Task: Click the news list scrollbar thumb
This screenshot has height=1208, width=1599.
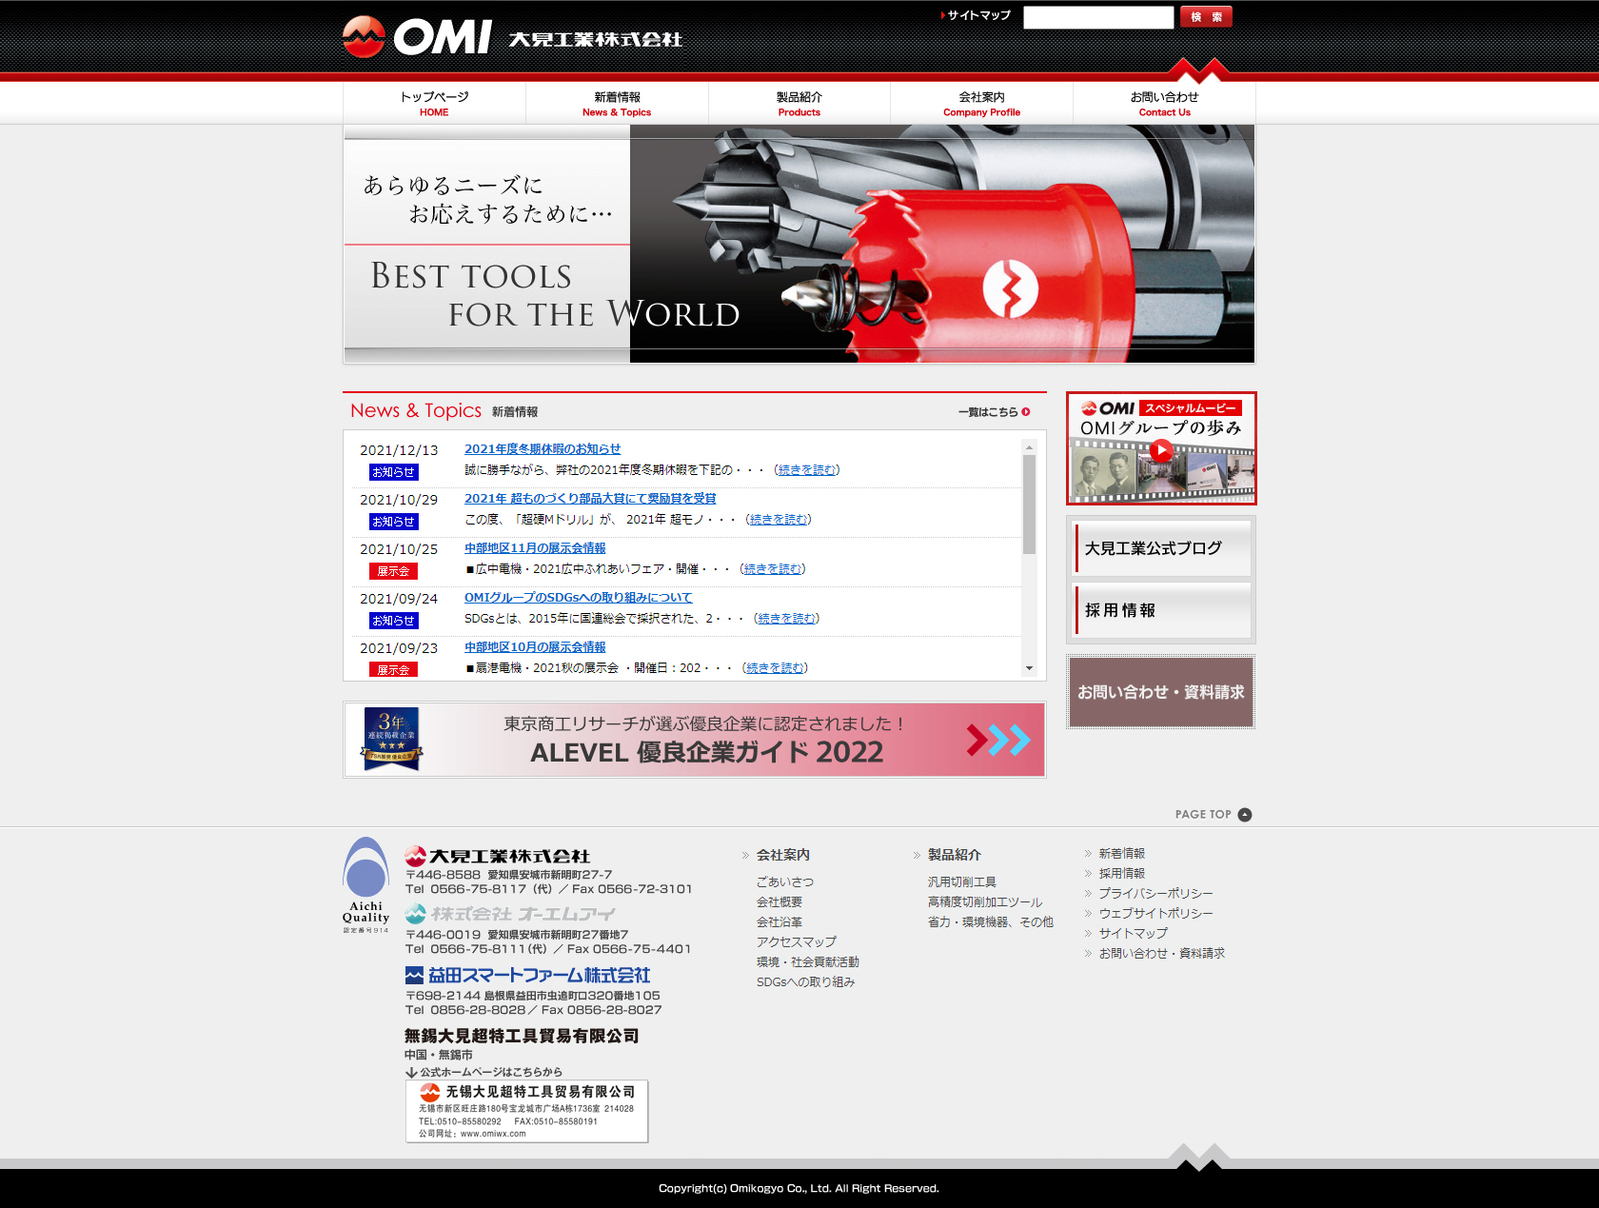Action: (1029, 504)
